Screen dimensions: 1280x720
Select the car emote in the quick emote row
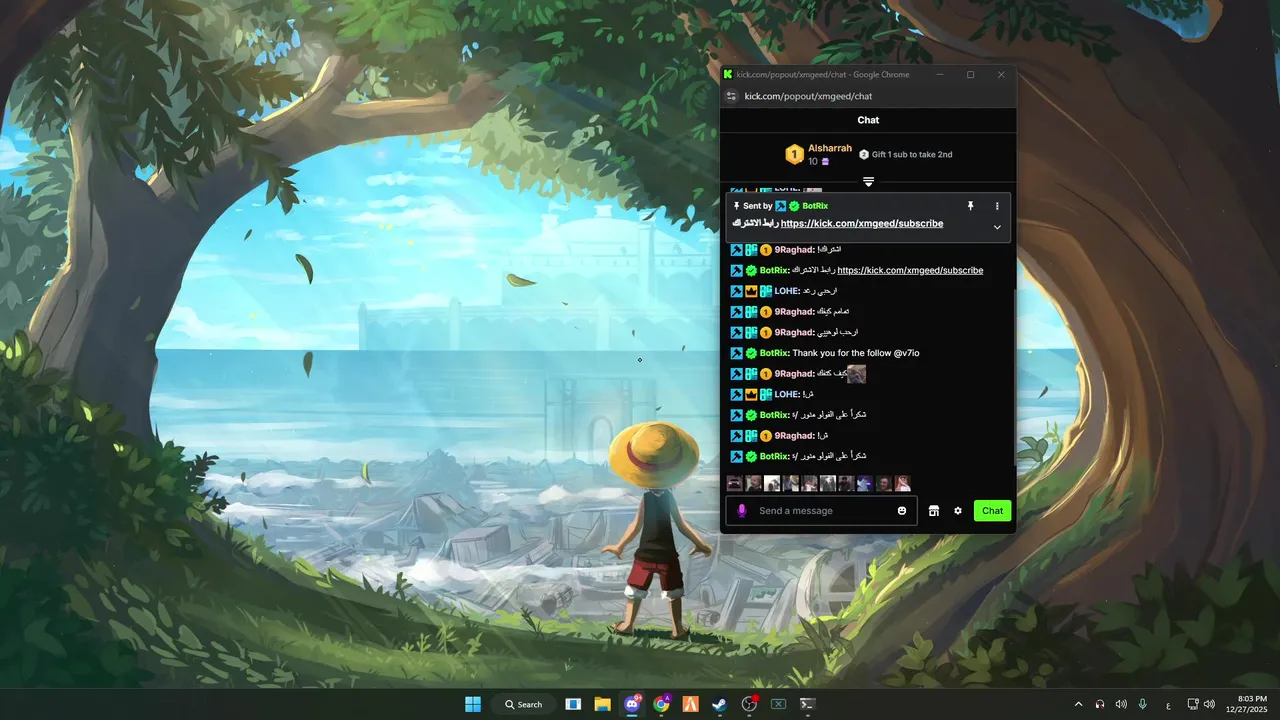tap(734, 483)
